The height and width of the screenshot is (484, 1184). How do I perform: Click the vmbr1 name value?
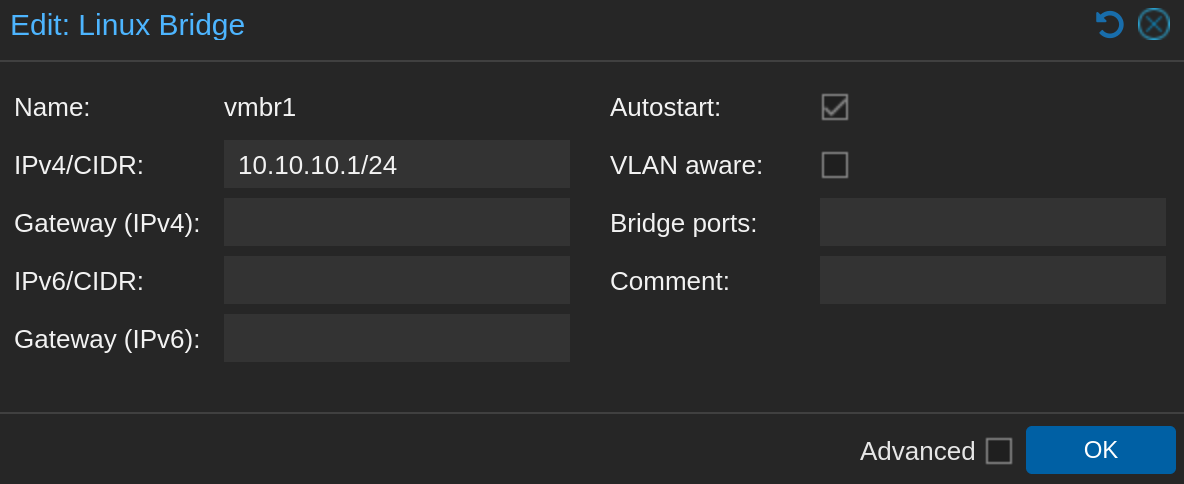point(260,107)
